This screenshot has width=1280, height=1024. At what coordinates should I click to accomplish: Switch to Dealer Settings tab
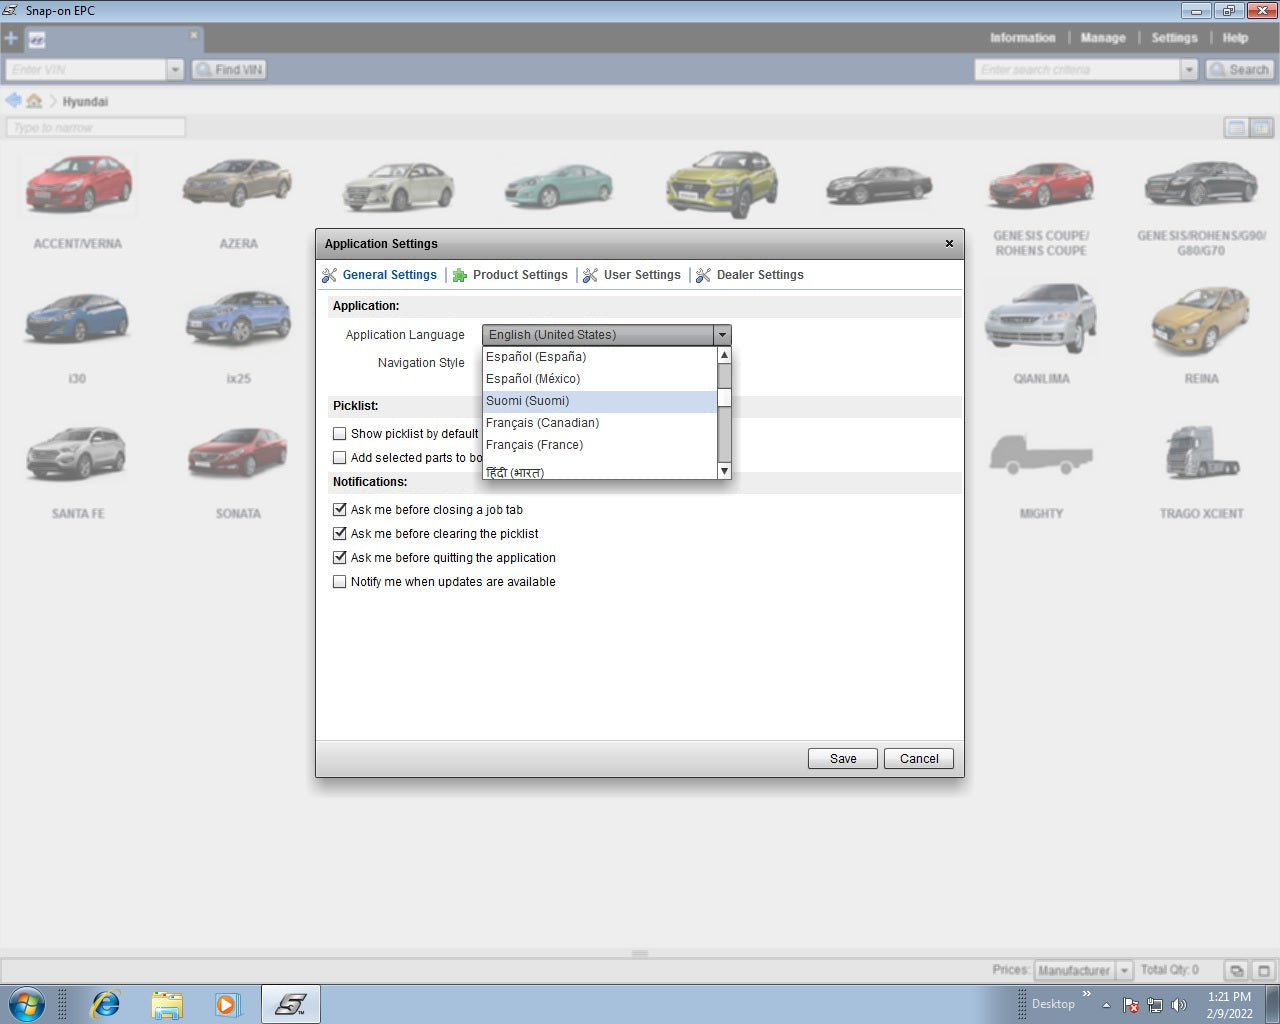tap(750, 275)
